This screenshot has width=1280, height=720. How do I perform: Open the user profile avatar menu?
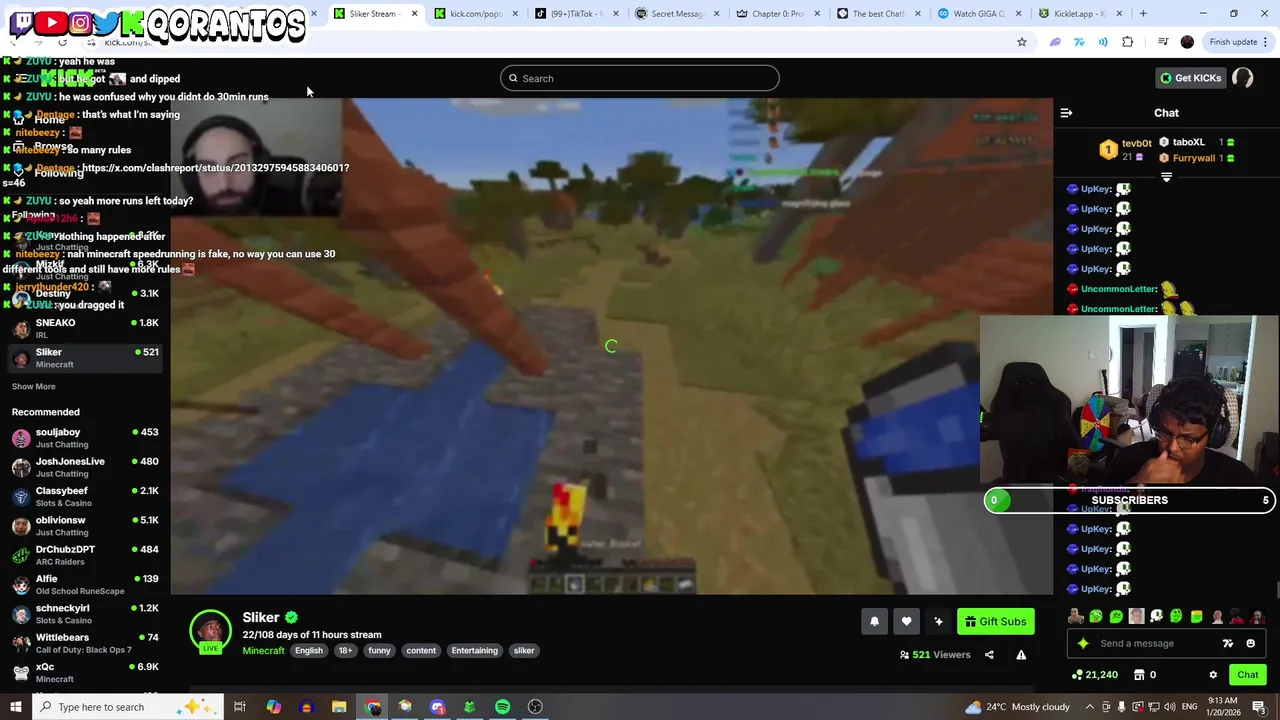pyautogui.click(x=1243, y=78)
